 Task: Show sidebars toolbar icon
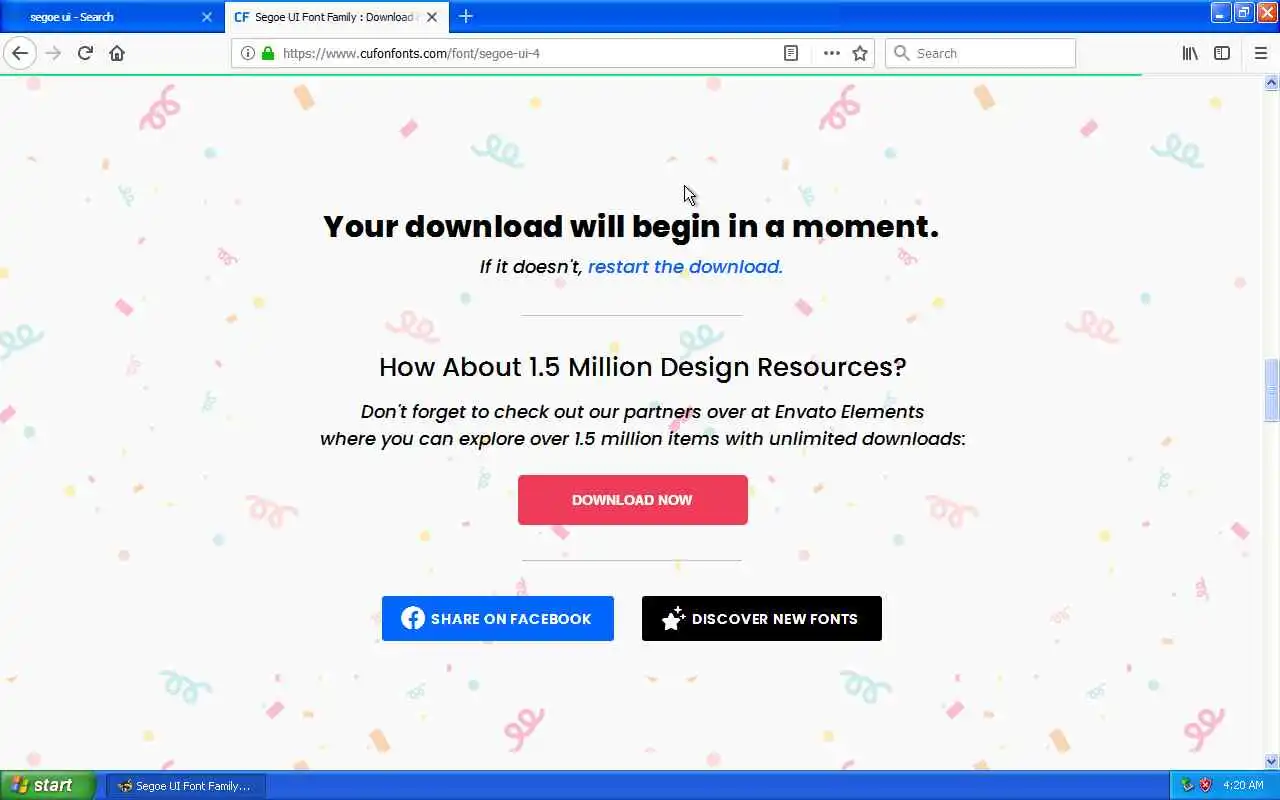click(x=1222, y=53)
